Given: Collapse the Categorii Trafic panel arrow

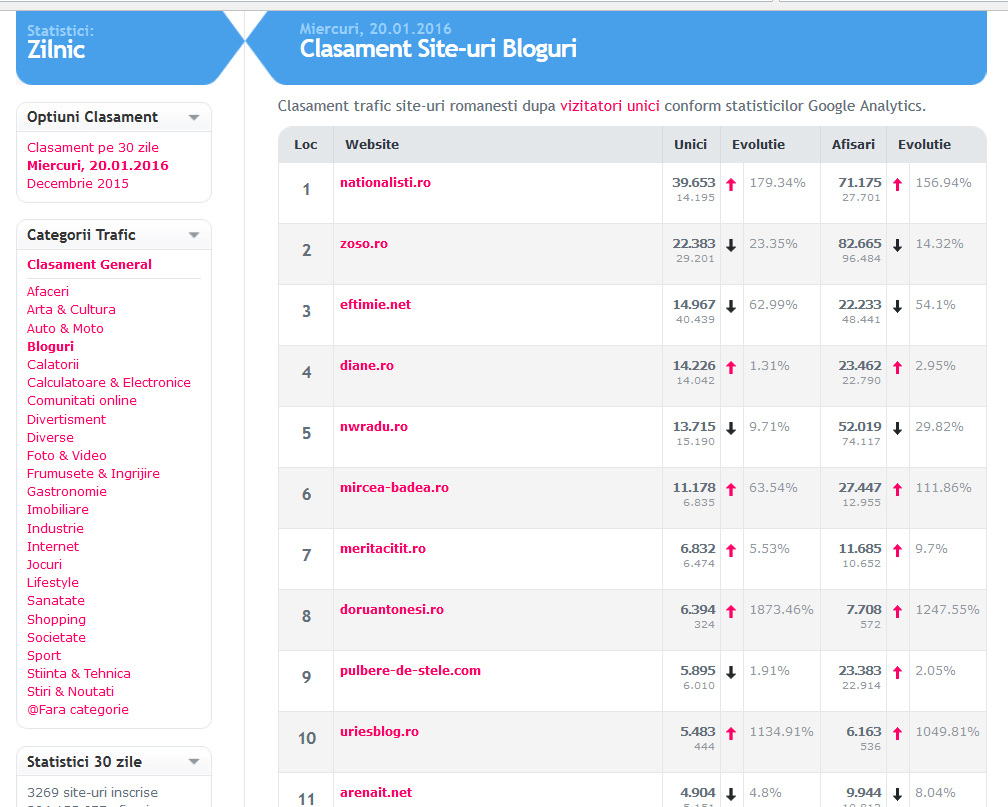Looking at the screenshot, I should click(x=194, y=235).
